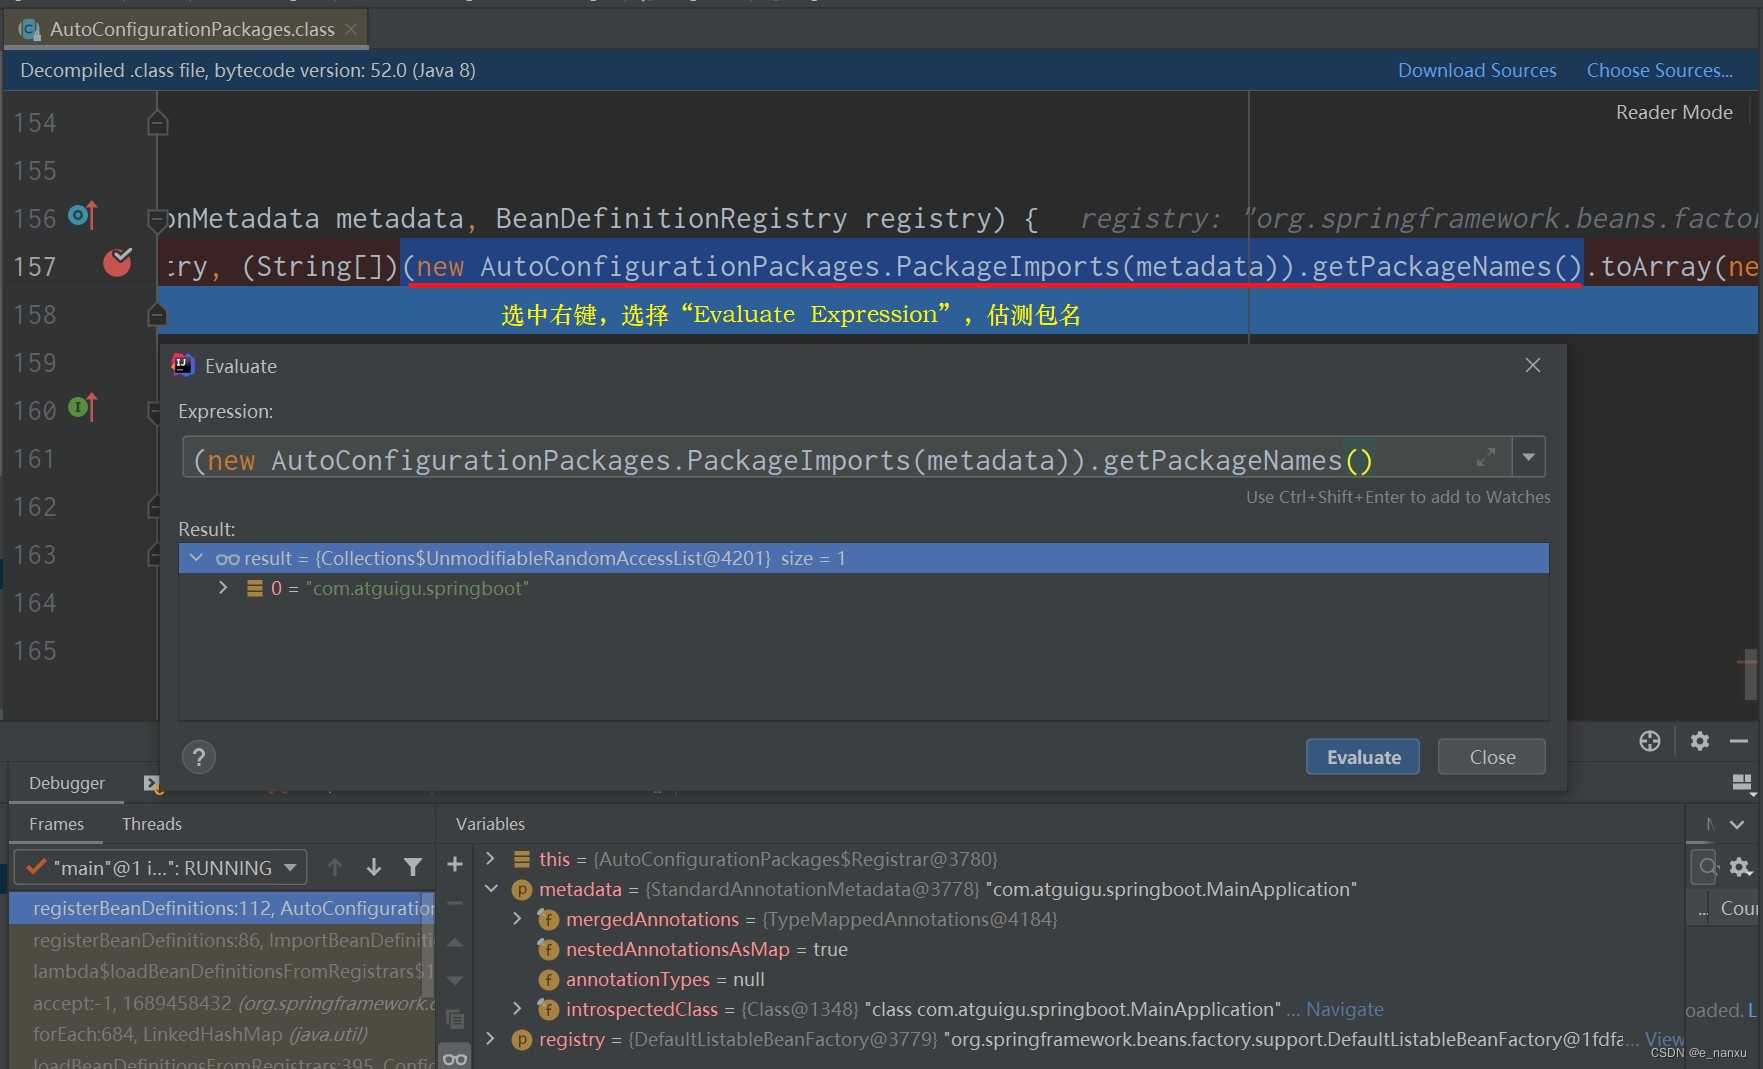This screenshot has width=1763, height=1069.
Task: Expand the expression editor field
Action: pyautogui.click(x=1486, y=458)
